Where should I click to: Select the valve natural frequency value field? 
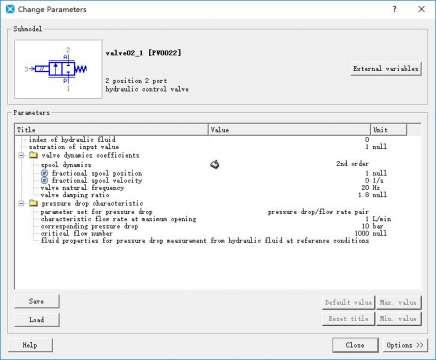[289, 188]
